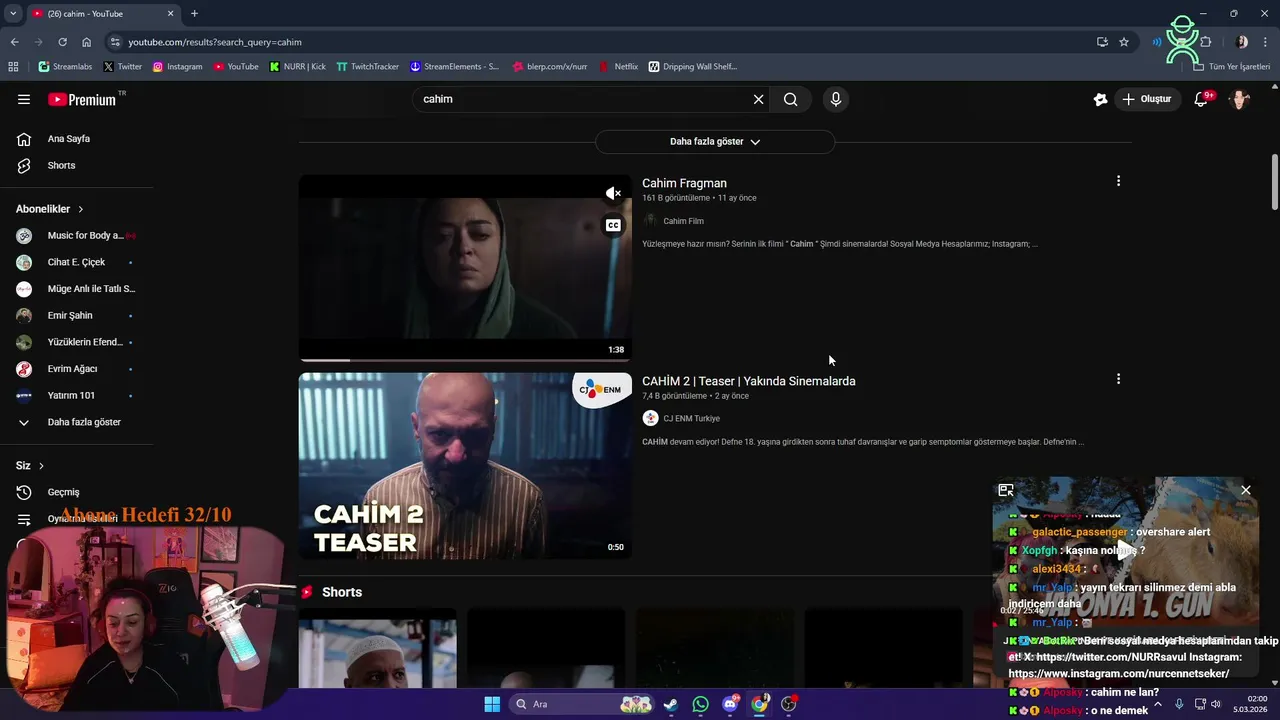1280x720 pixels.
Task: Open the Netflix bookmark
Action: pyautogui.click(x=619, y=67)
